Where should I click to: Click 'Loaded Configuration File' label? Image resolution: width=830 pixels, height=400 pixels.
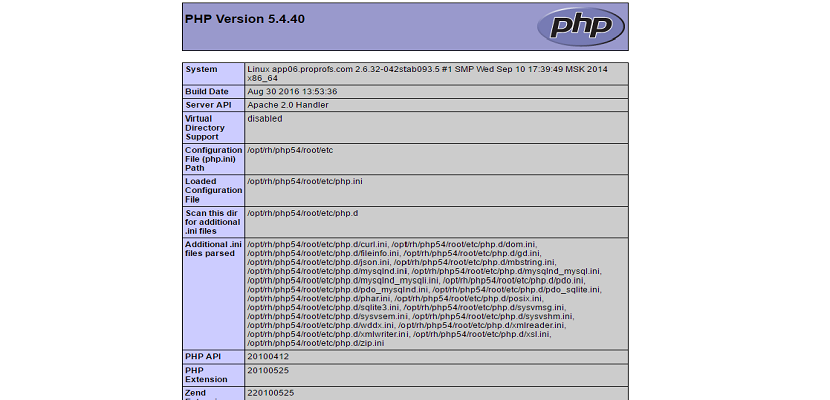[x=213, y=190]
